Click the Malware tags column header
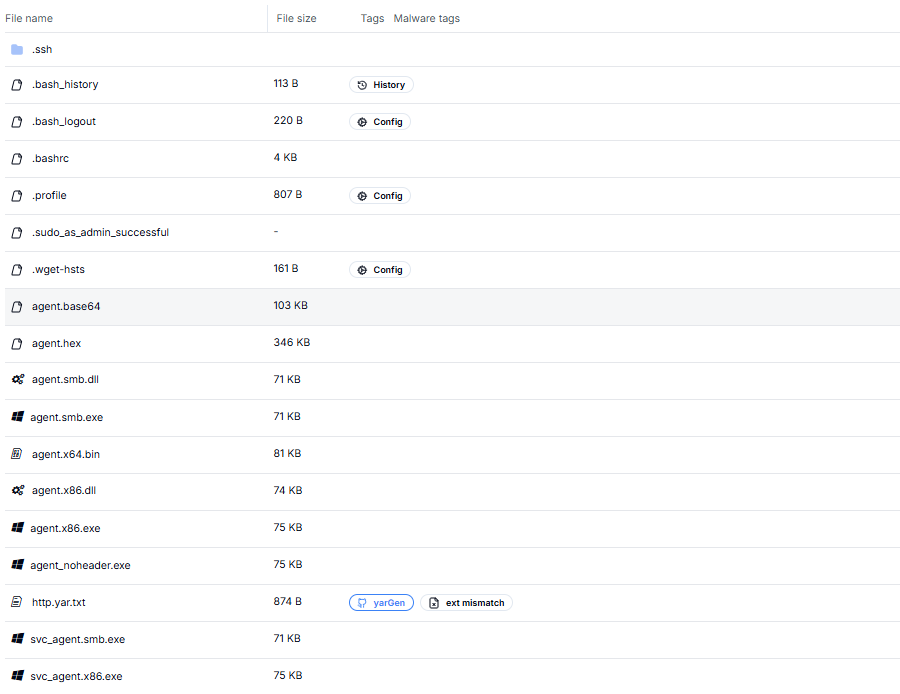This screenshot has height=694, width=900. coord(426,18)
